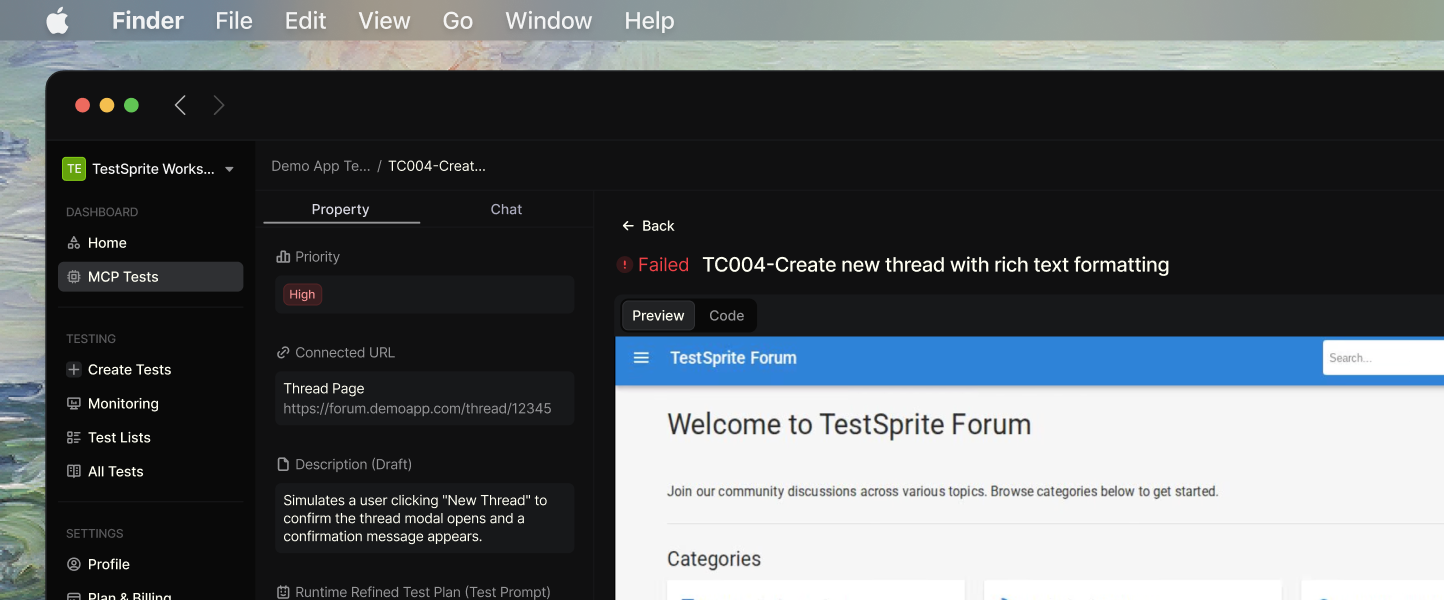Click the Welcome to TestSprite Forum heading
Image resolution: width=1444 pixels, height=600 pixels.
849,424
